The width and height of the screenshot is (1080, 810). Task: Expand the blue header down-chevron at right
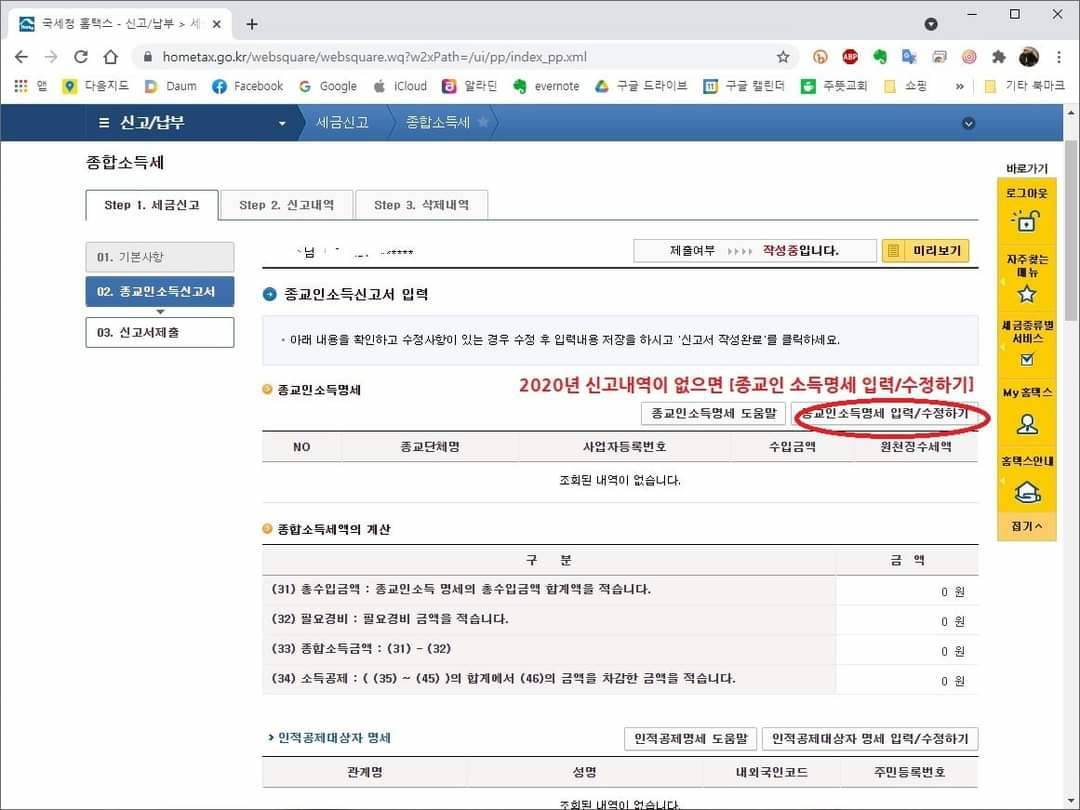pyautogui.click(x=967, y=123)
